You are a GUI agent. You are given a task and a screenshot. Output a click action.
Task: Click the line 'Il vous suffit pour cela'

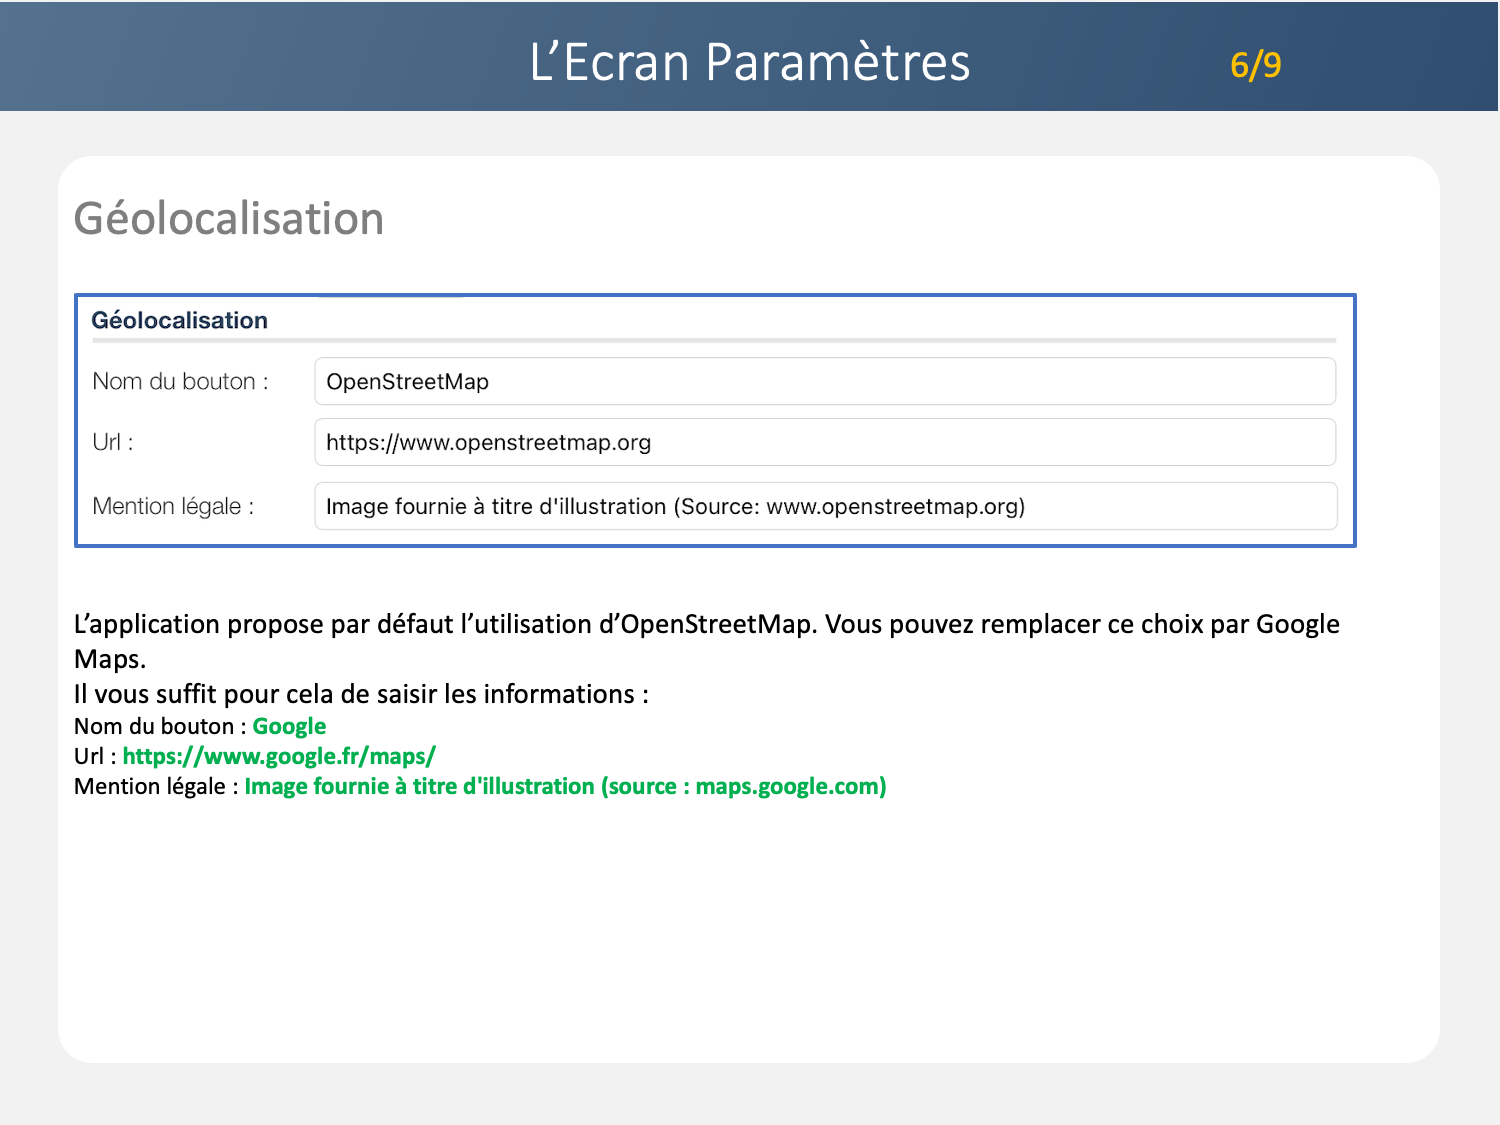coord(361,694)
